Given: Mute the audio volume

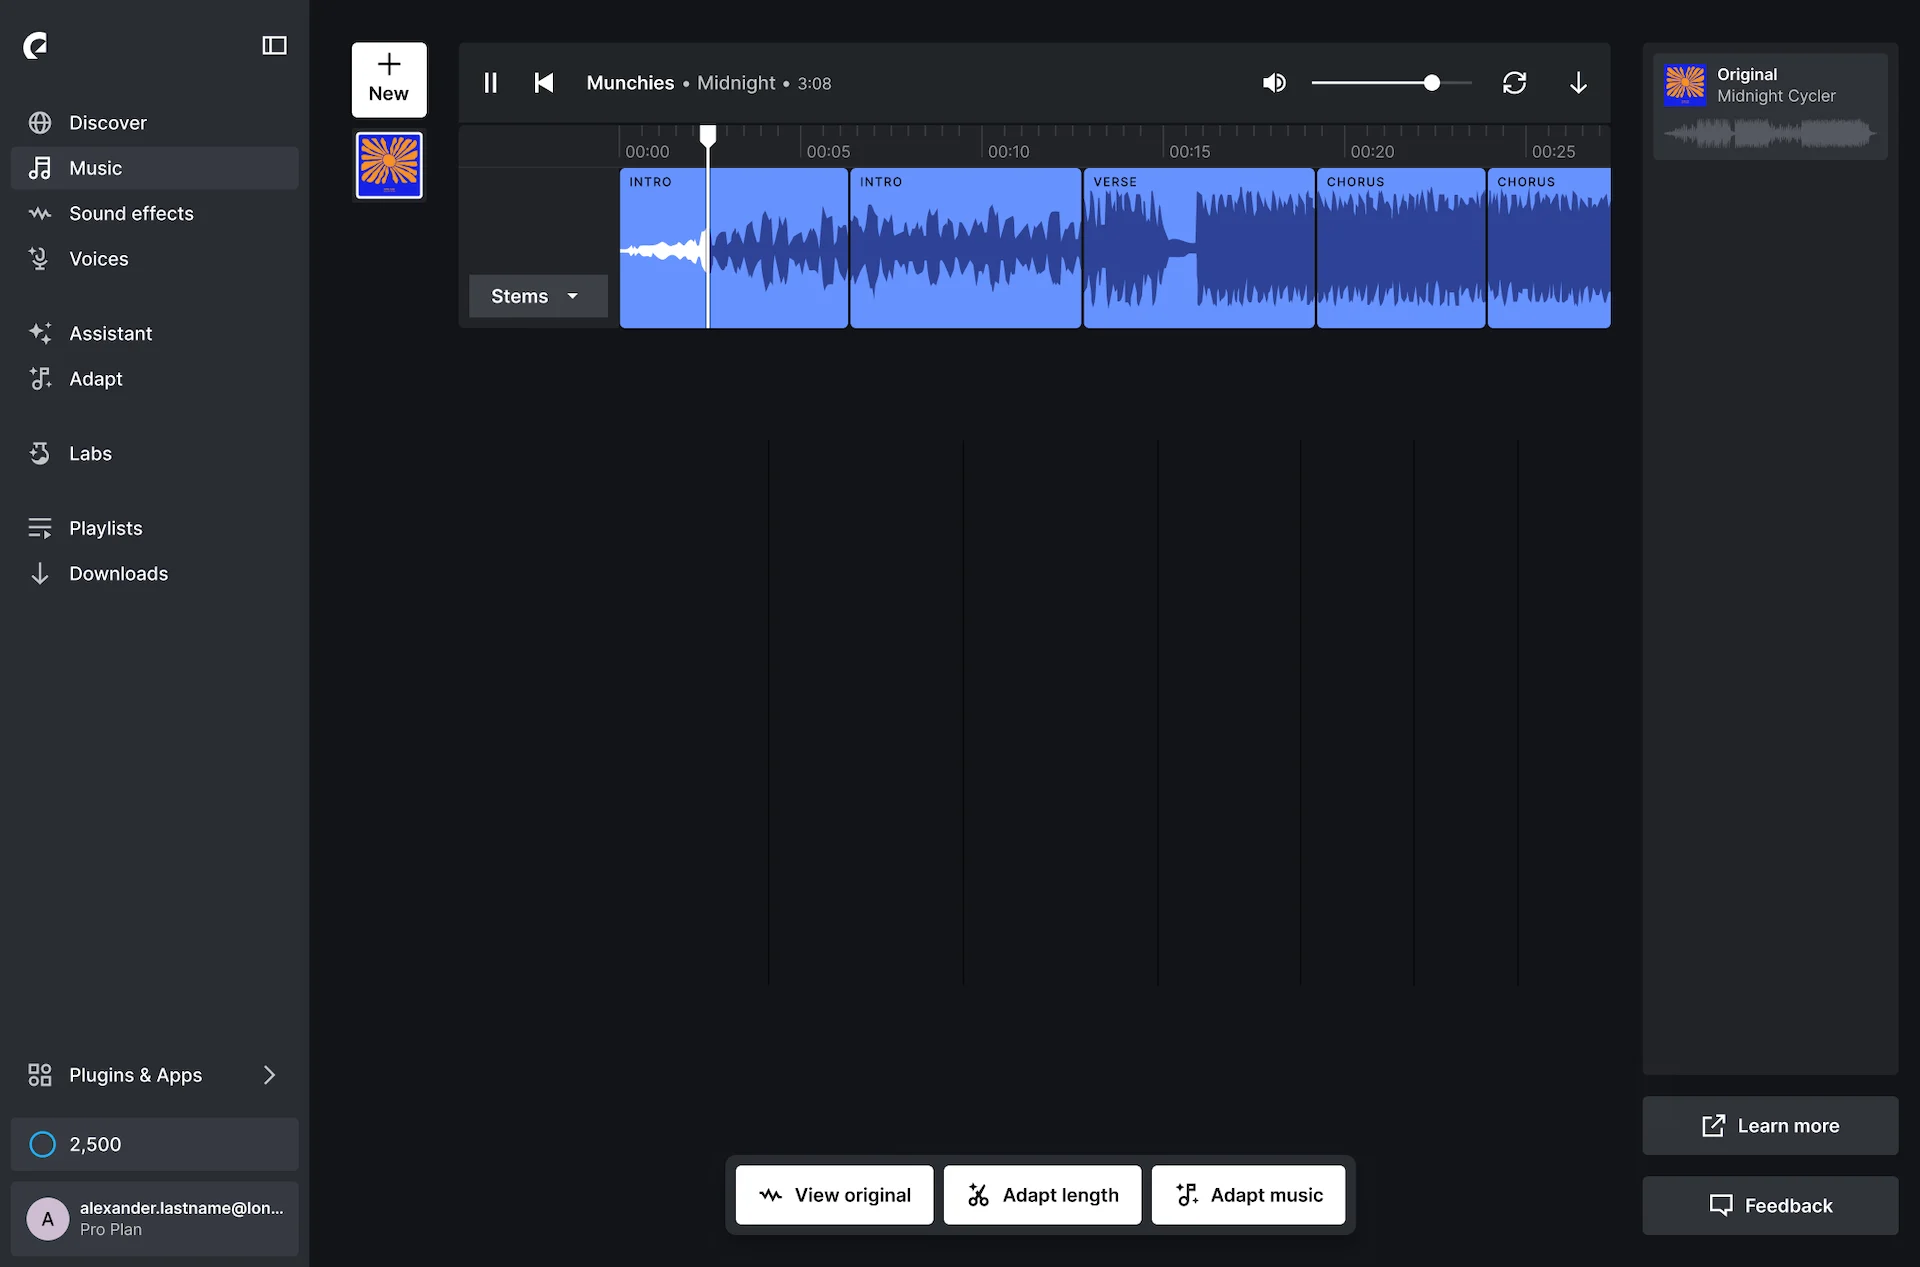Looking at the screenshot, I should (x=1274, y=83).
